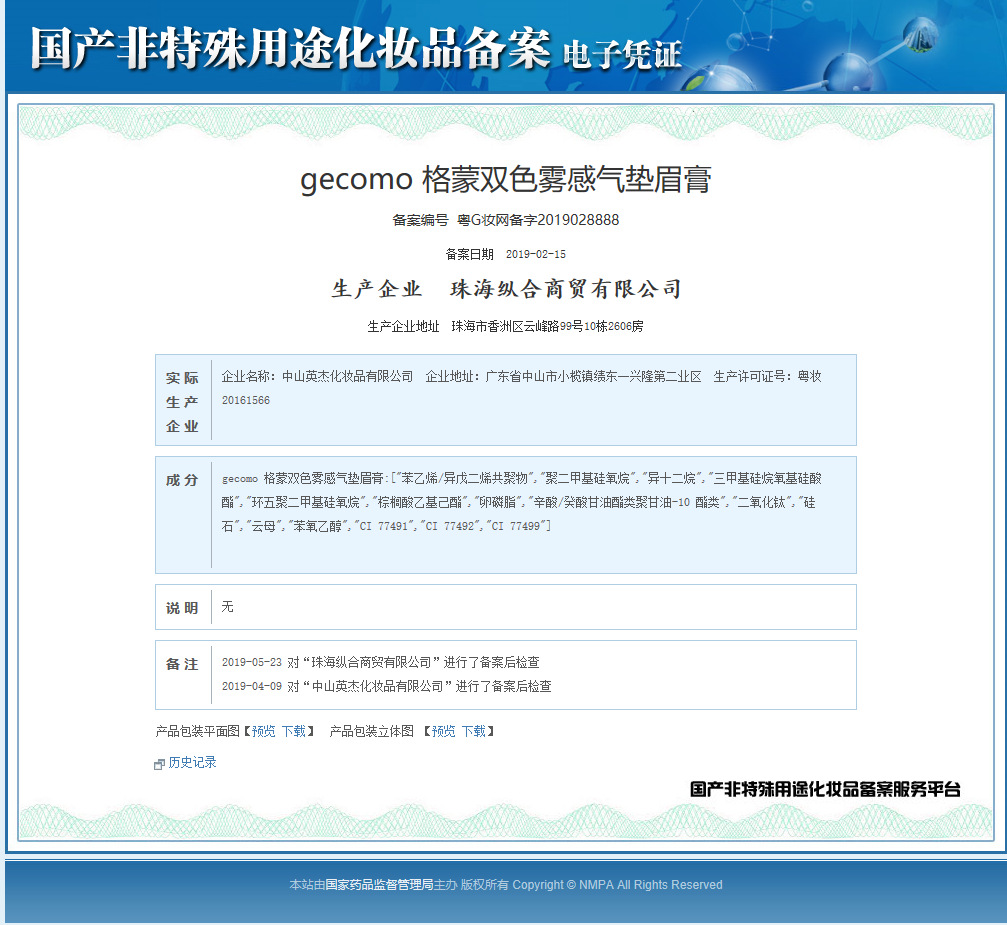The image size is (1007, 925).
Task: Click the filing date 2019-02-15
Action: click(x=535, y=254)
